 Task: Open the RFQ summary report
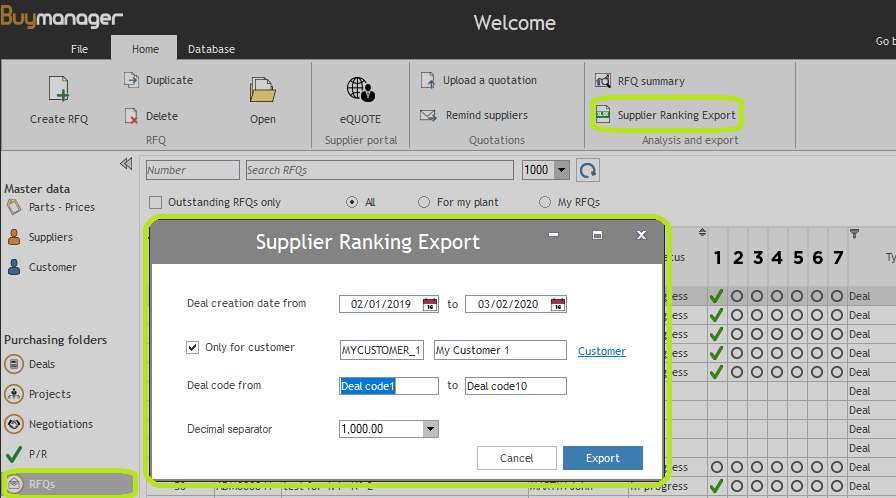pyautogui.click(x=602, y=81)
